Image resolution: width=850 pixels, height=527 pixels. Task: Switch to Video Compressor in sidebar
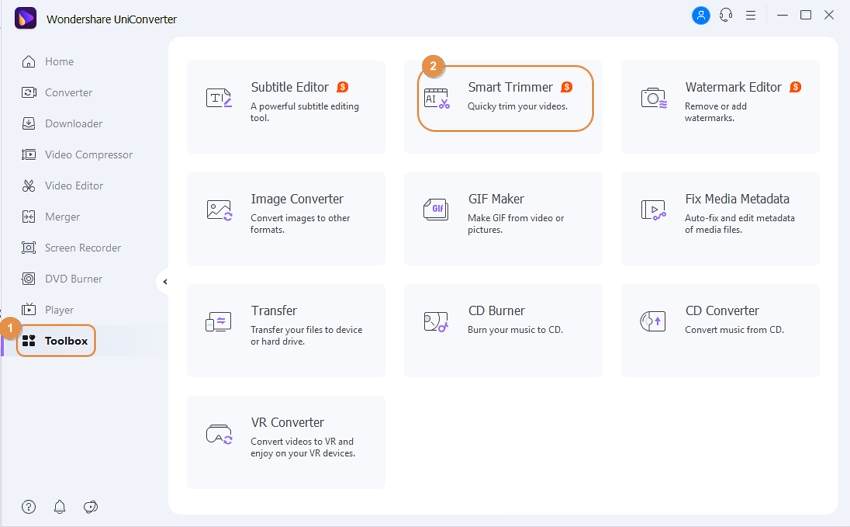pyautogui.click(x=87, y=155)
